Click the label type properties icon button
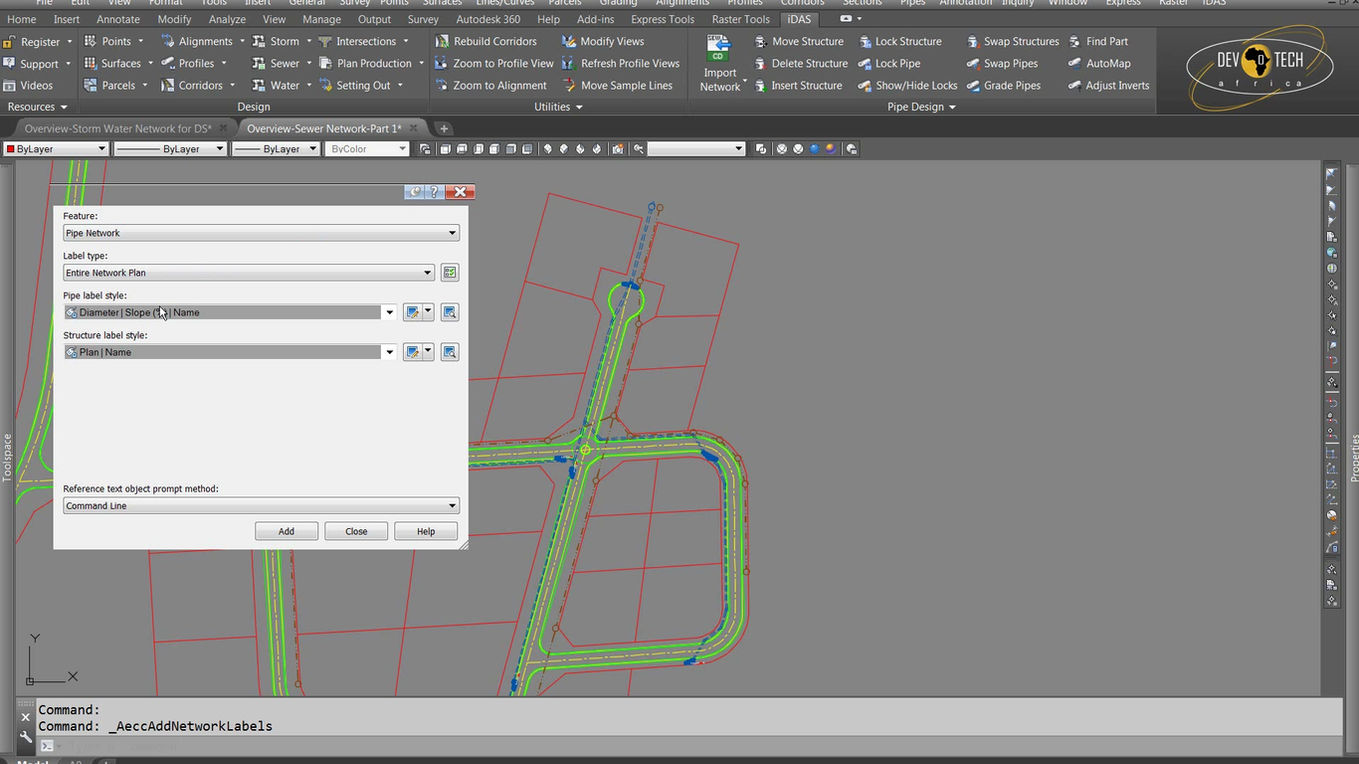 450,273
